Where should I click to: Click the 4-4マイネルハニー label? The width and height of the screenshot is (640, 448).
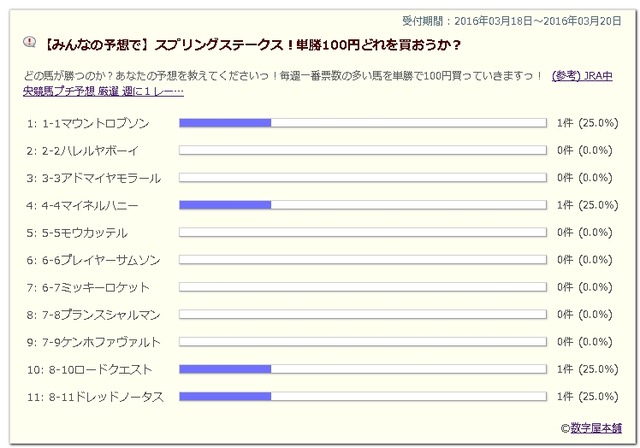[x=90, y=205]
